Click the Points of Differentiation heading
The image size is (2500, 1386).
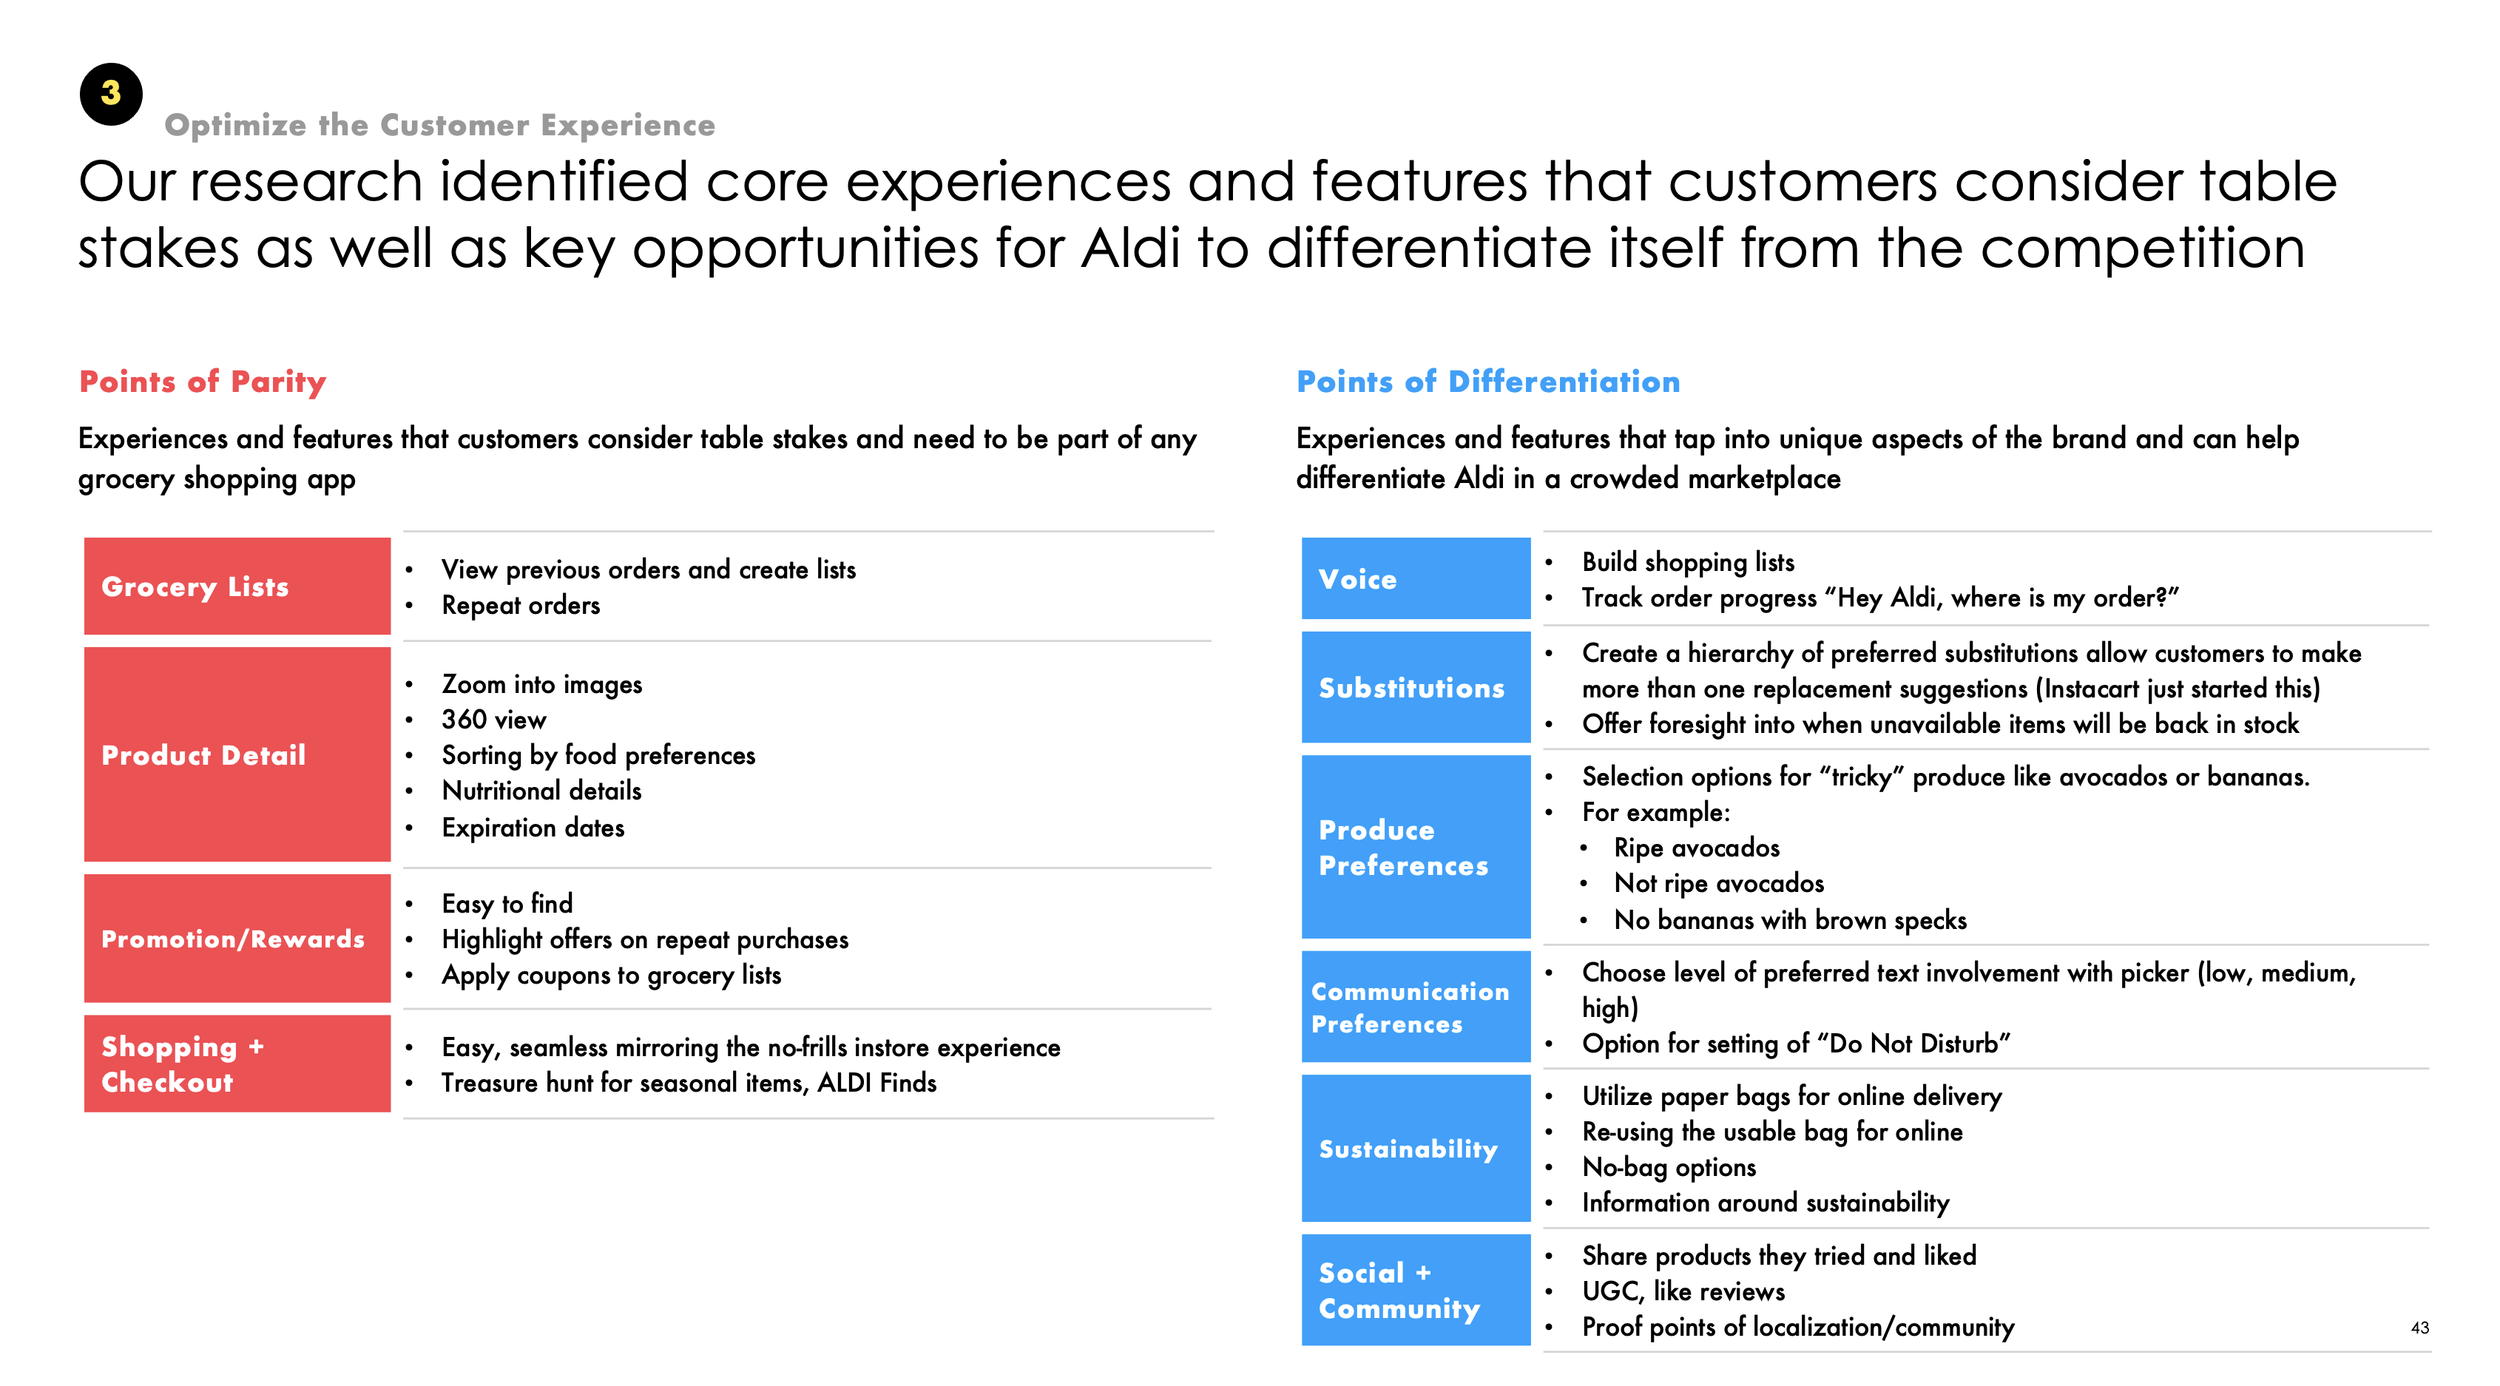(1488, 381)
